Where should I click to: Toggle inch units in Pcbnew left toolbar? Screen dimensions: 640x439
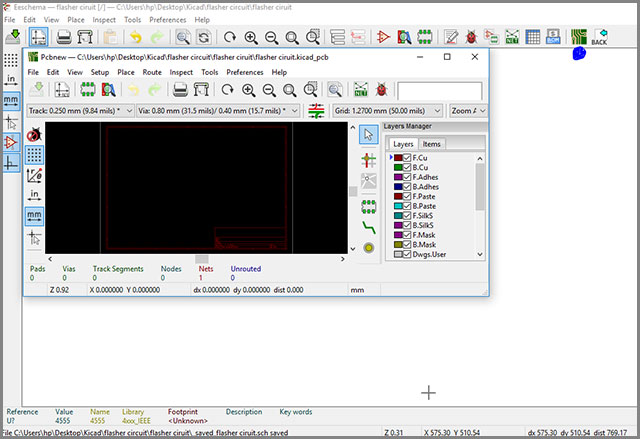click(x=34, y=195)
